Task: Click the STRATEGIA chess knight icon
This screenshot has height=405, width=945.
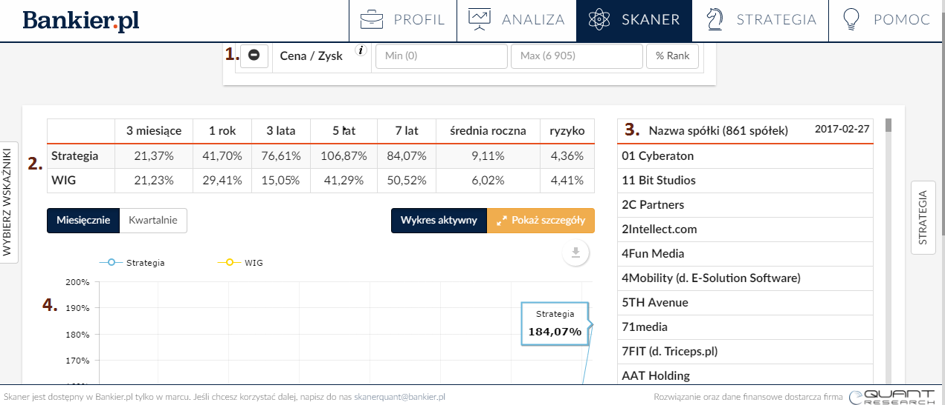Action: [x=716, y=20]
